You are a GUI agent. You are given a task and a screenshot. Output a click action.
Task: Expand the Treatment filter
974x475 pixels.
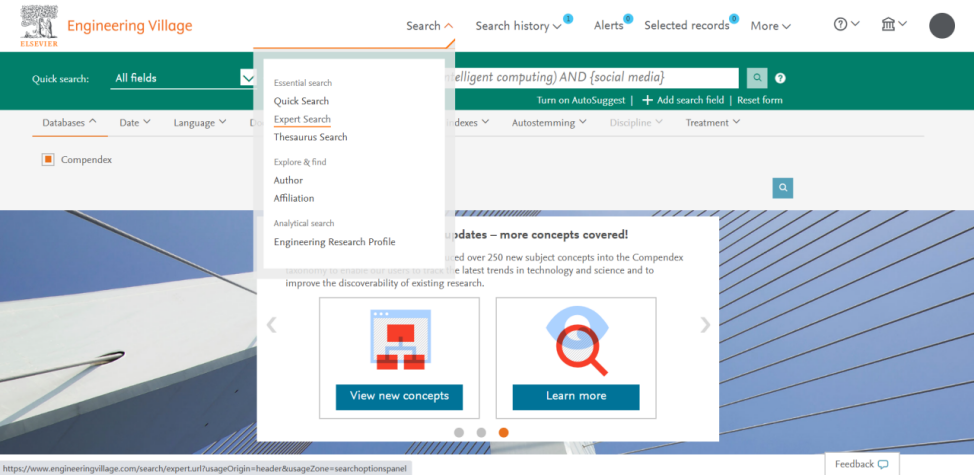coord(713,123)
